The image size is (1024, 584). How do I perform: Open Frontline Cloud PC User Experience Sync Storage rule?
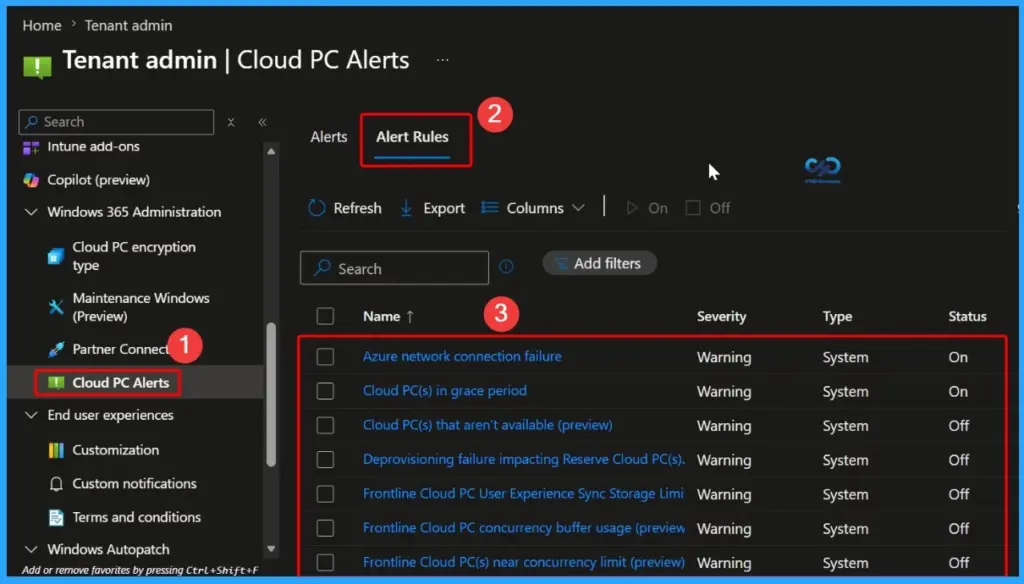coord(523,494)
